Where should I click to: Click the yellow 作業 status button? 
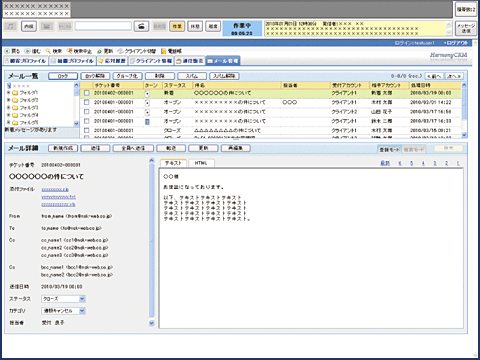pyautogui.click(x=177, y=26)
